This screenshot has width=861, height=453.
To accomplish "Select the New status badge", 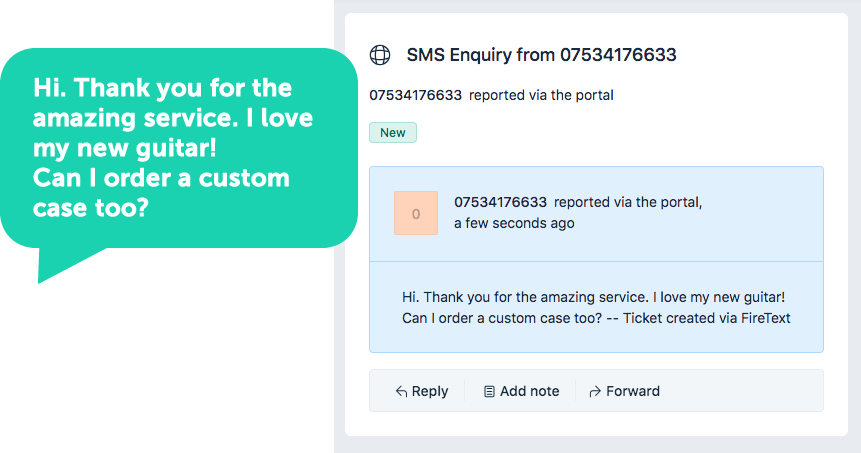I will (393, 132).
